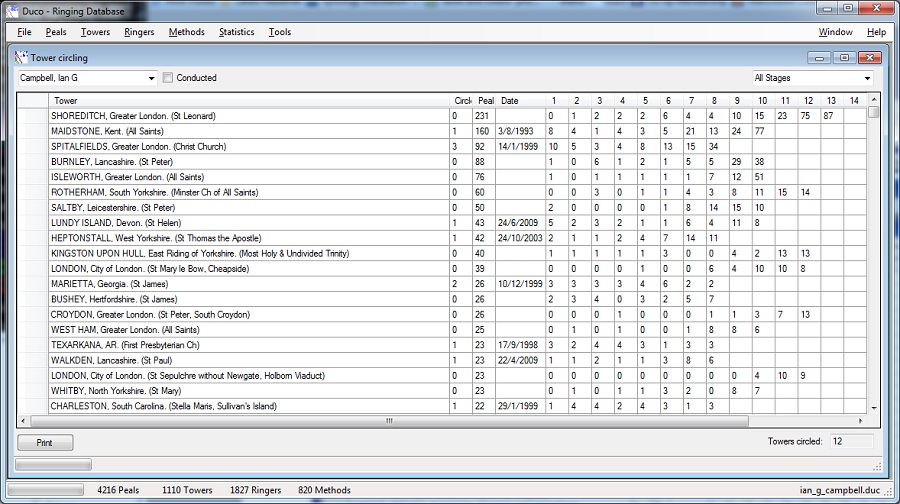This screenshot has height=504, width=900.
Task: Open the Statistics menu
Action: 236,32
